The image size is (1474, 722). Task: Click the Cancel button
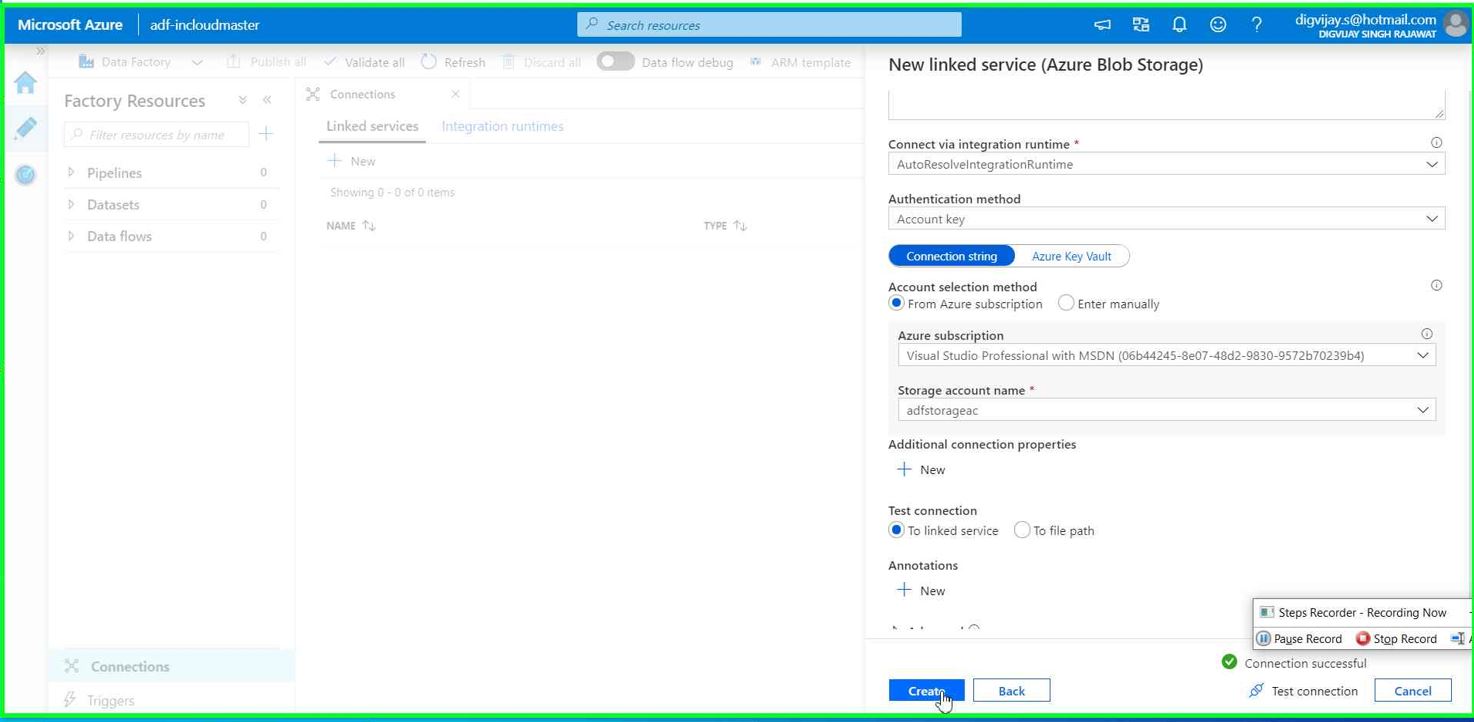(x=1412, y=691)
